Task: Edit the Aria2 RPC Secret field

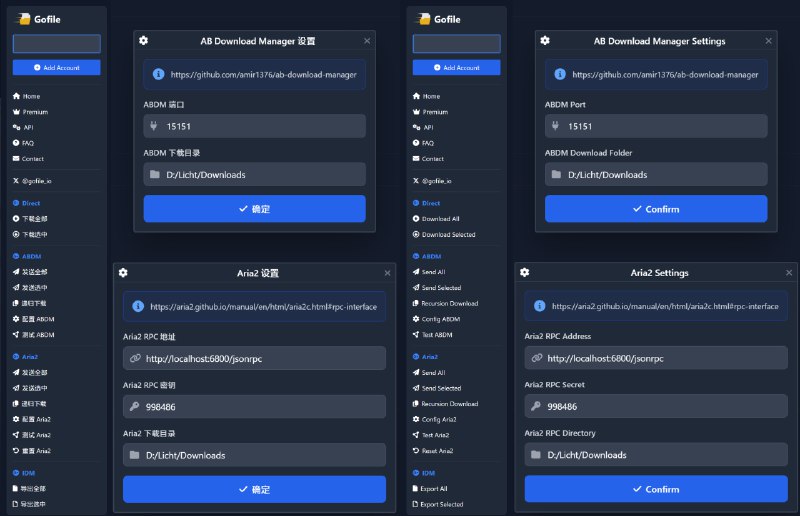Action: pos(656,406)
